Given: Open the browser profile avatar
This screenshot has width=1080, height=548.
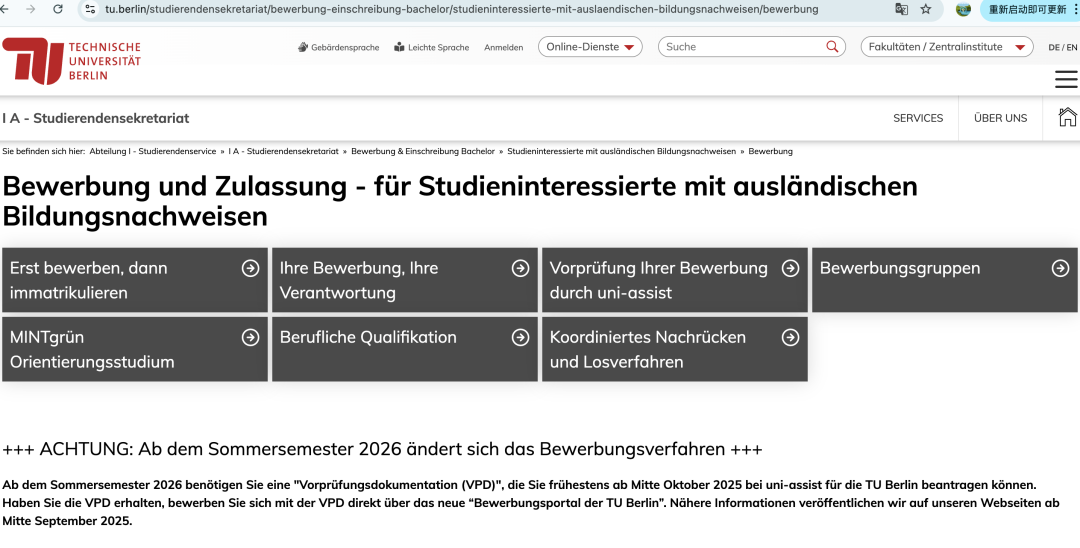Looking at the screenshot, I should (x=963, y=9).
